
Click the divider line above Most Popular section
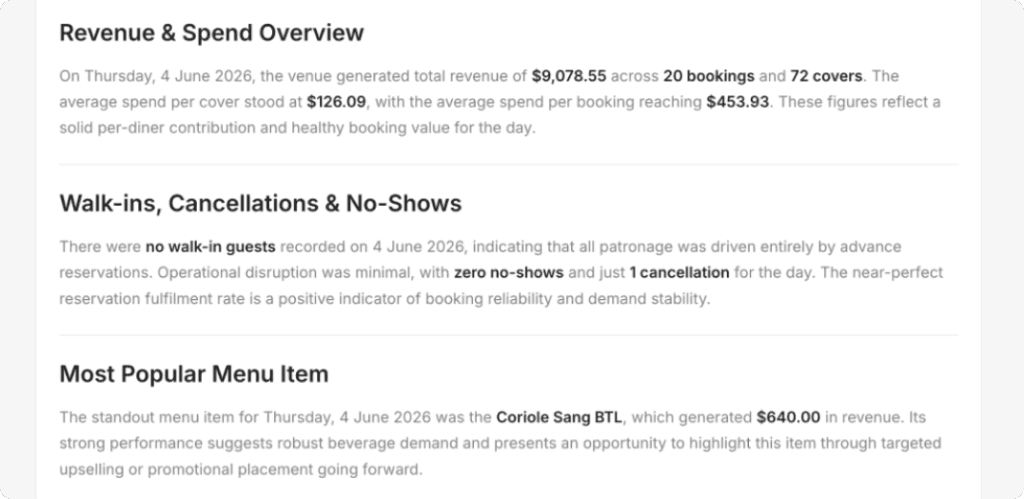(x=509, y=335)
